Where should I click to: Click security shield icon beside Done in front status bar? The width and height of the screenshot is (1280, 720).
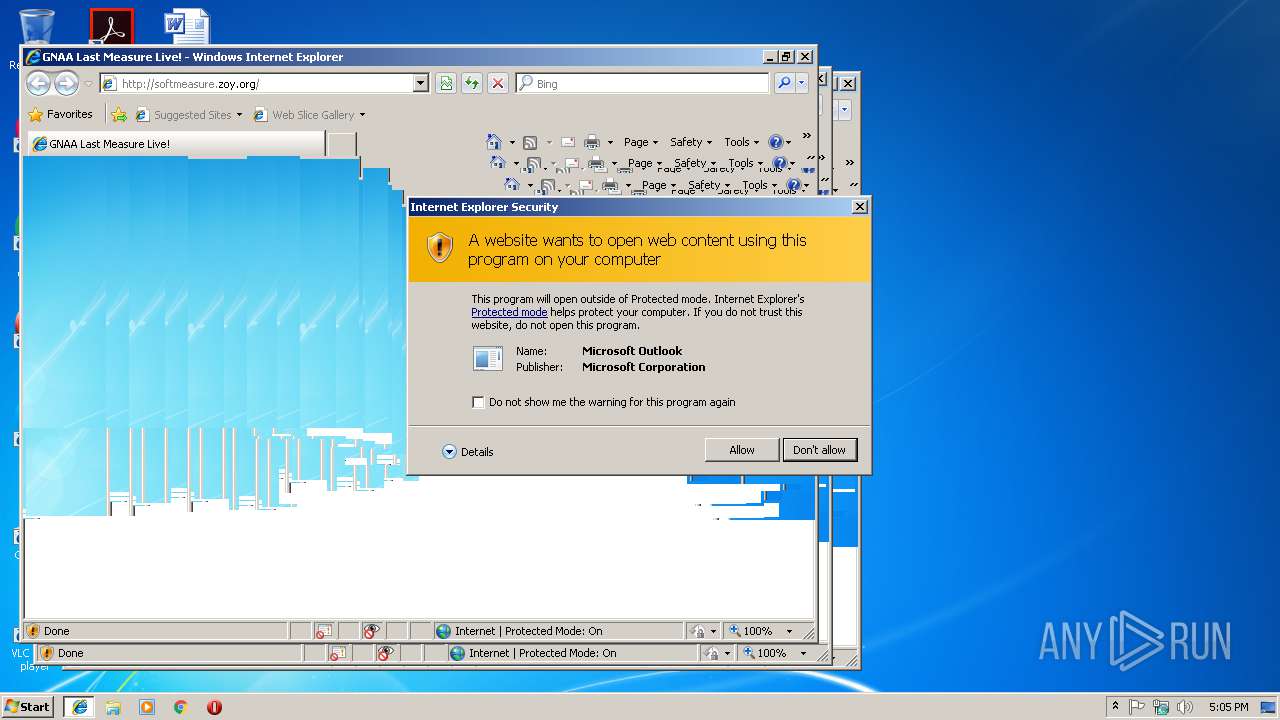[x=33, y=631]
